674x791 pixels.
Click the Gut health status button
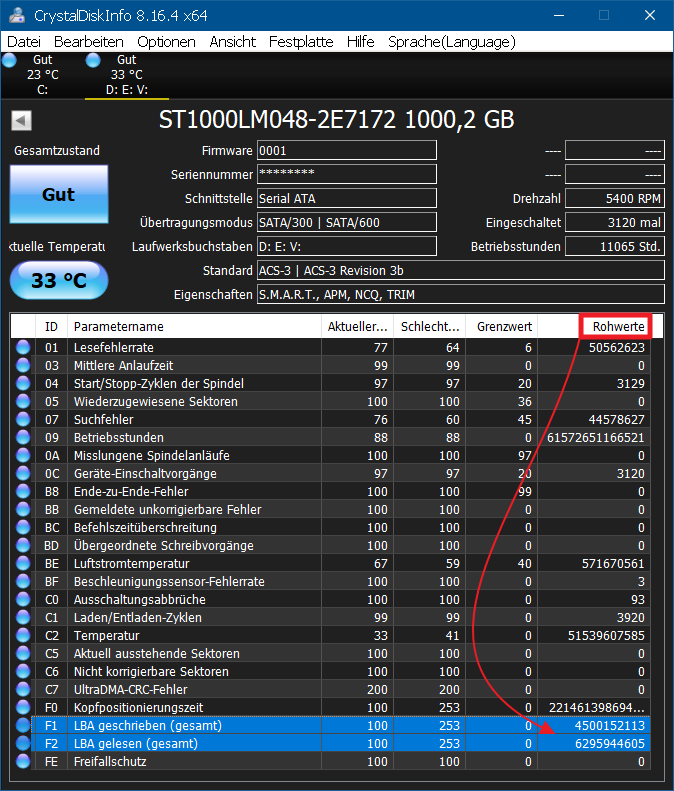pyautogui.click(x=59, y=194)
